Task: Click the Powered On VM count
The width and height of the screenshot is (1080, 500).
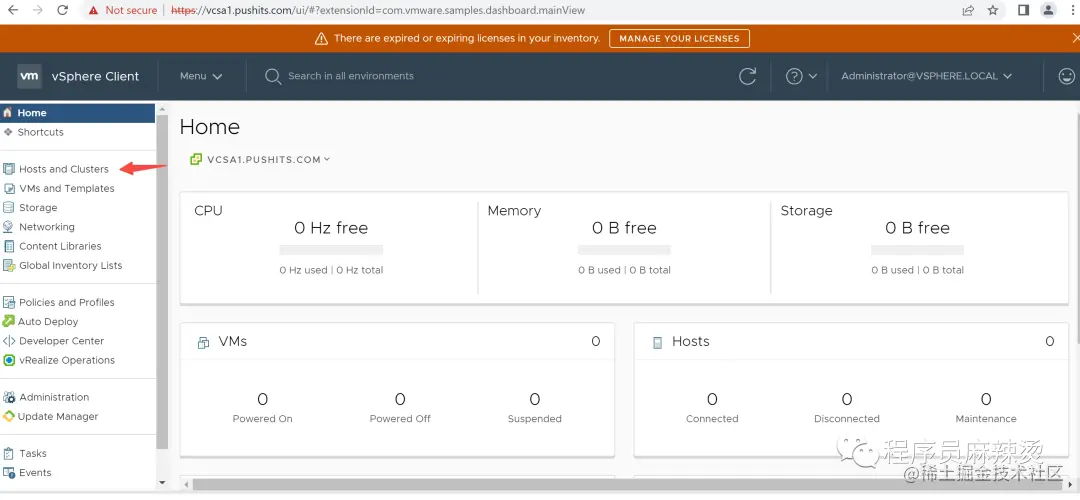Action: point(262,399)
